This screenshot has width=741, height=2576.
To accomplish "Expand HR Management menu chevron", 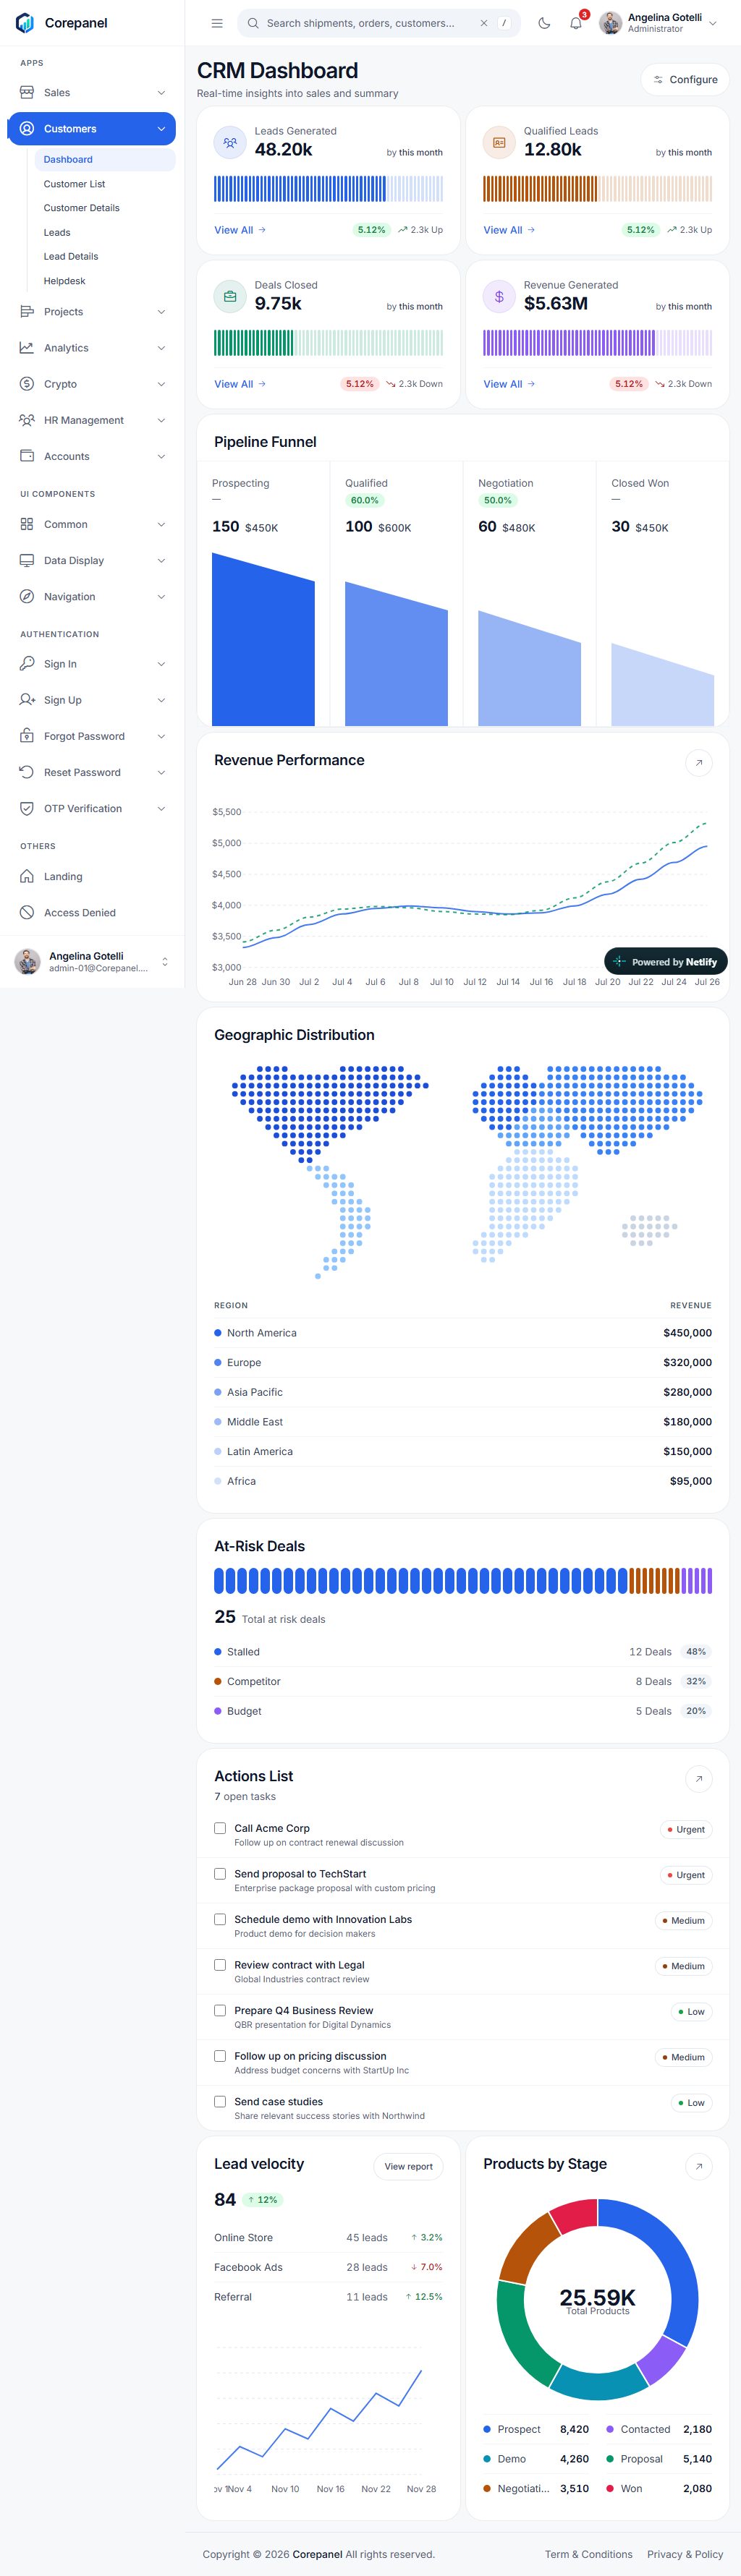I will [161, 420].
